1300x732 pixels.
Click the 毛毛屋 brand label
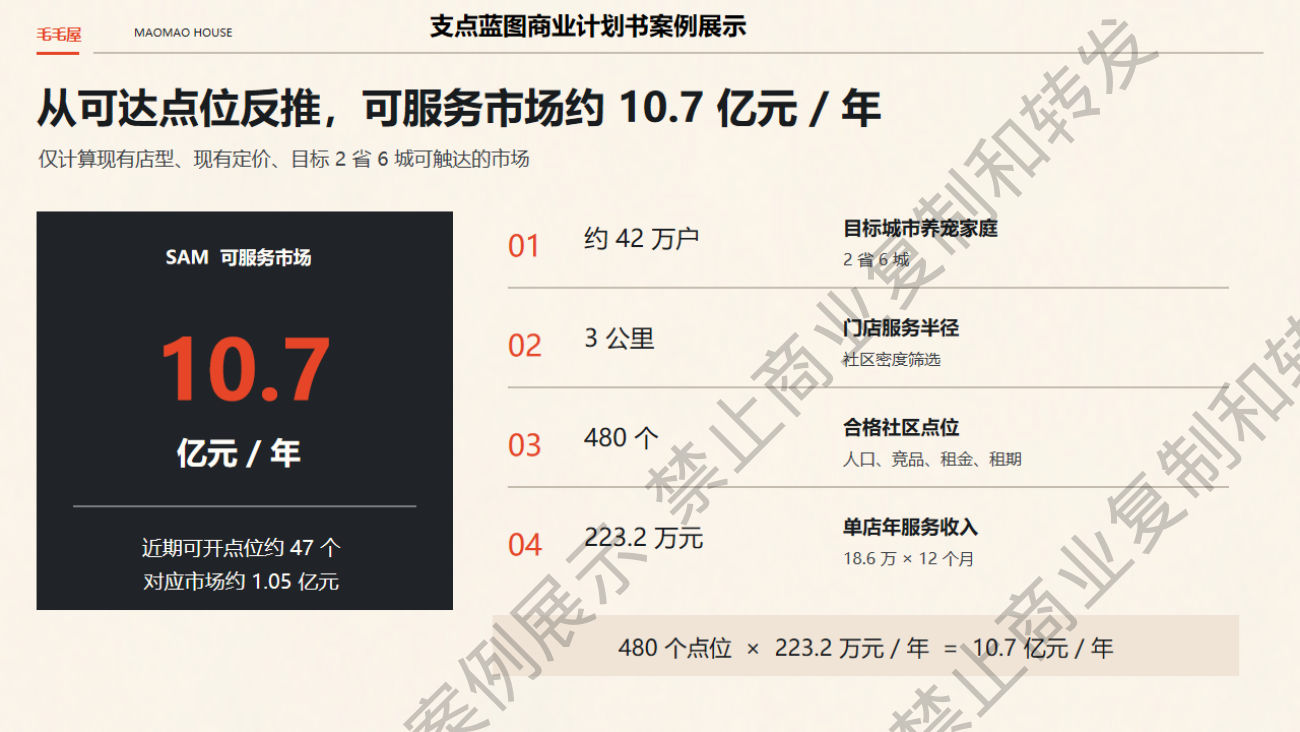tap(59, 33)
